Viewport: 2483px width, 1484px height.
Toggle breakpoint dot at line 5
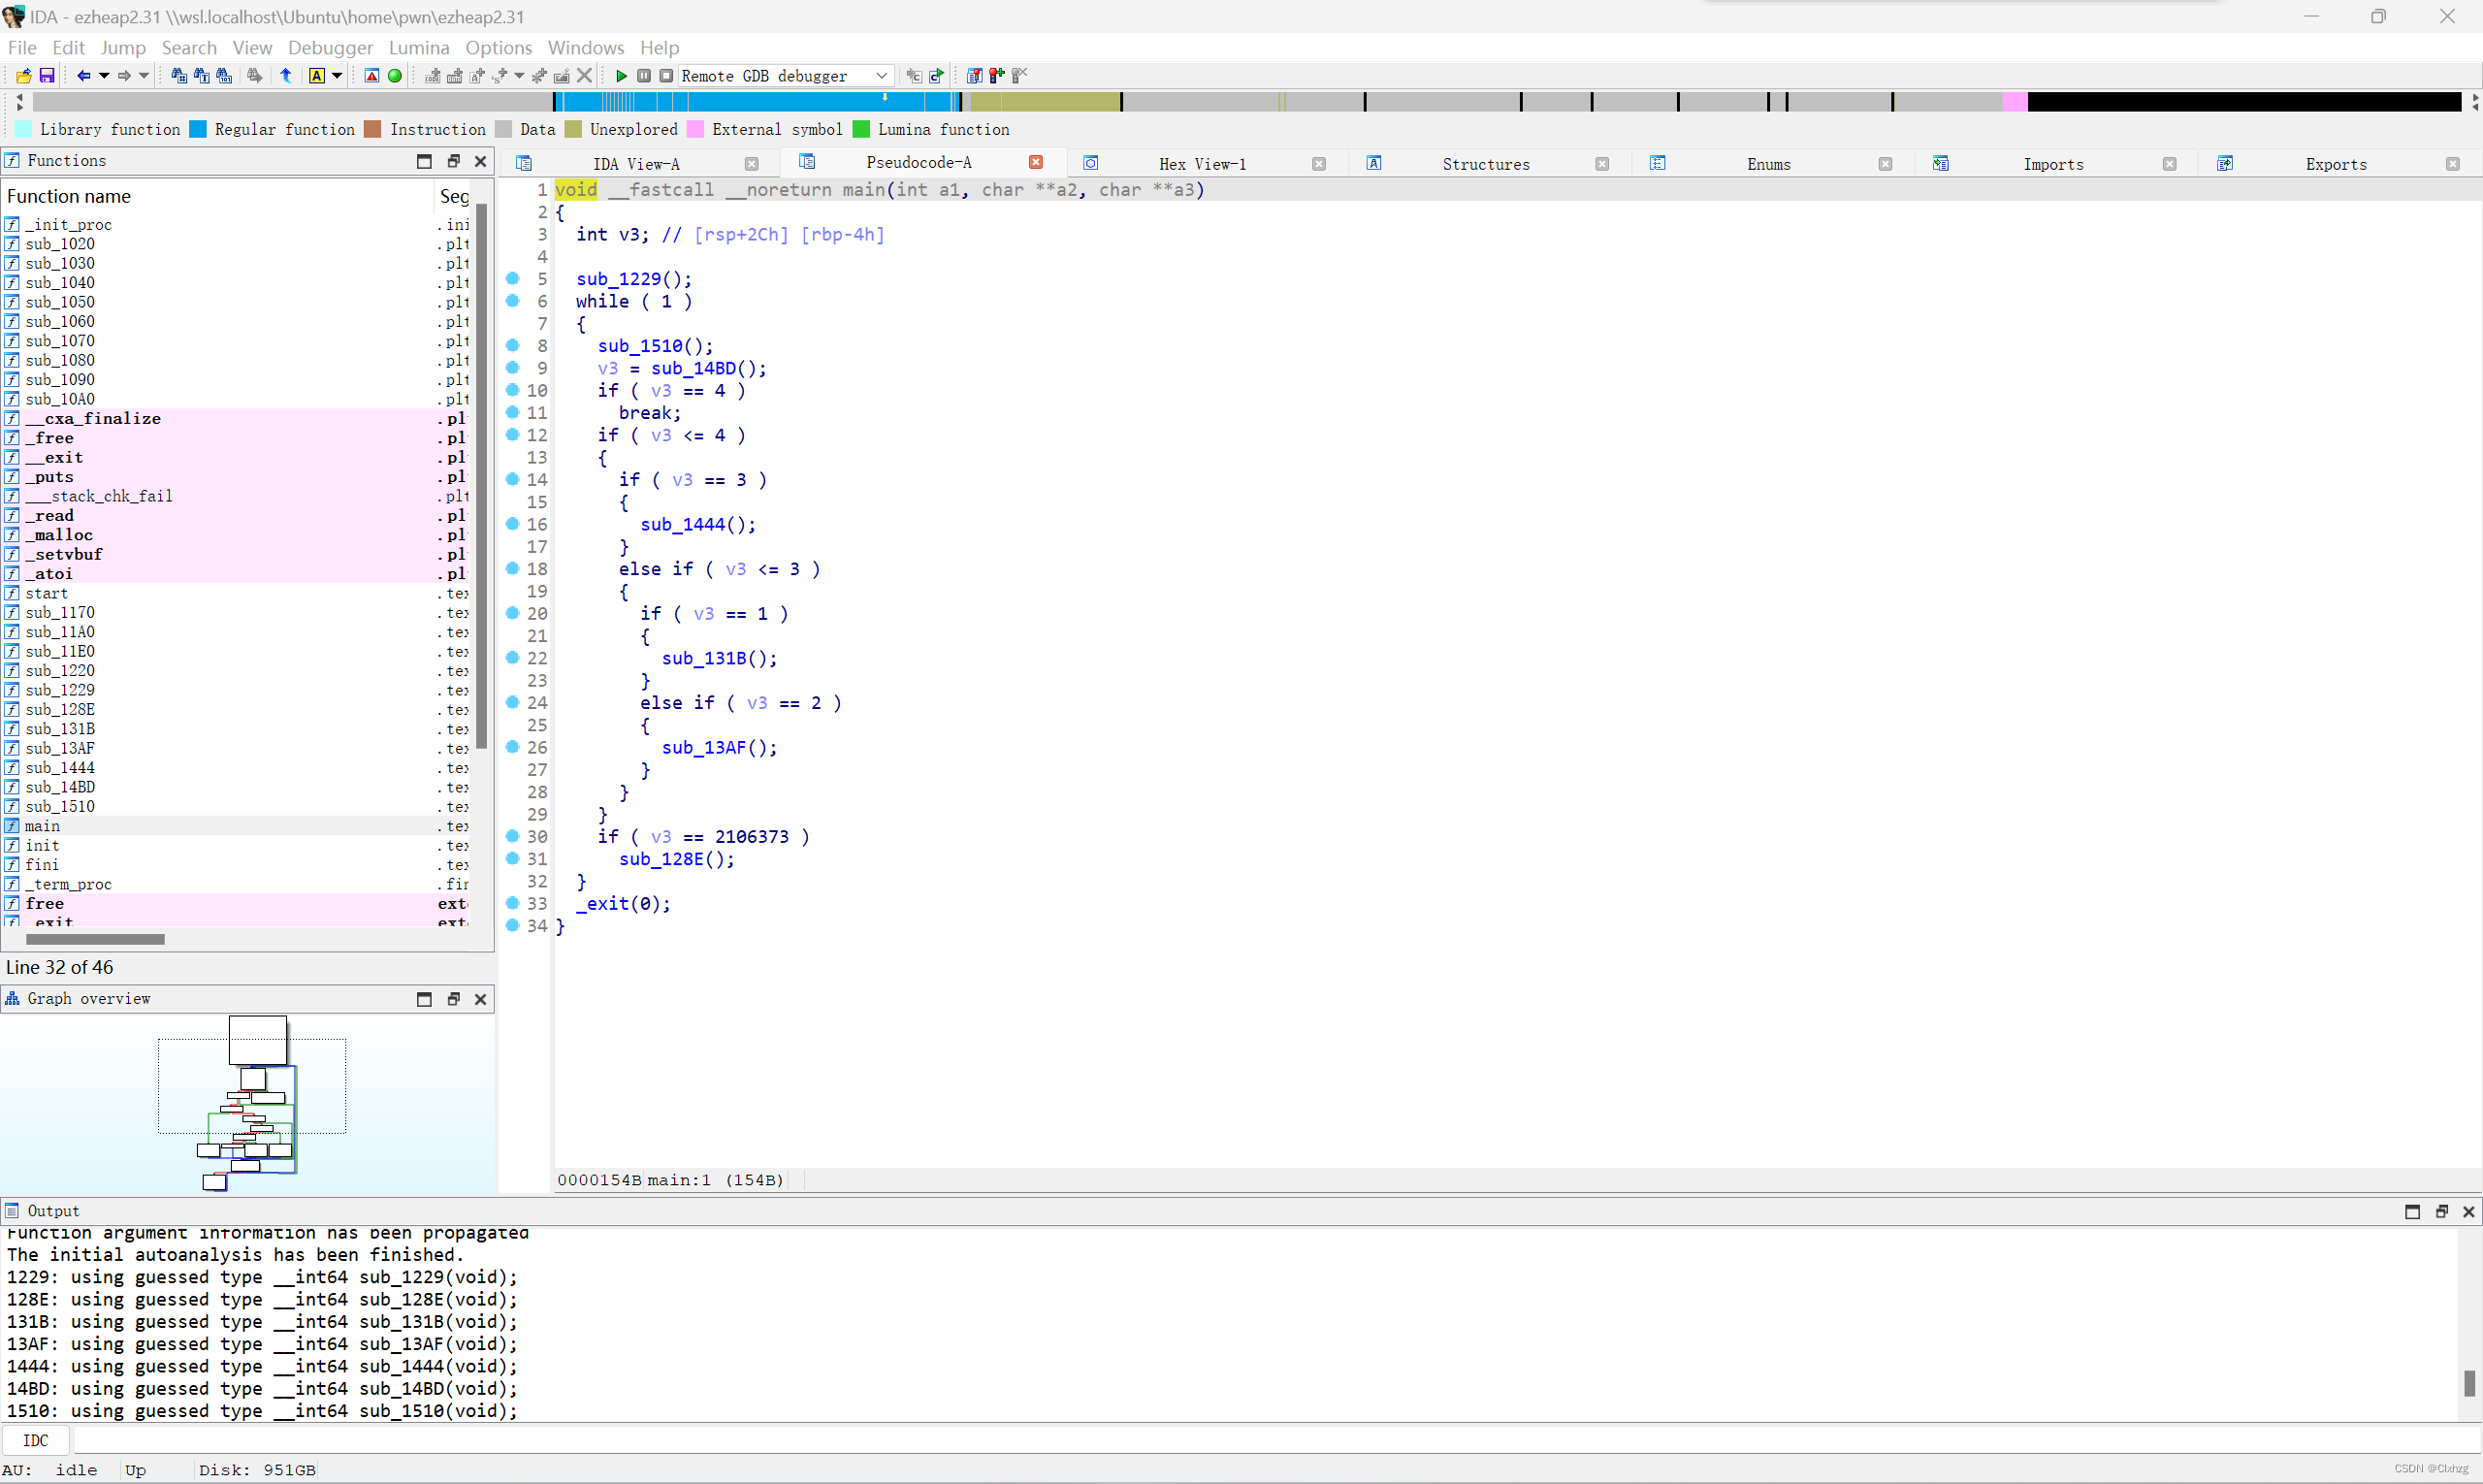click(x=512, y=279)
